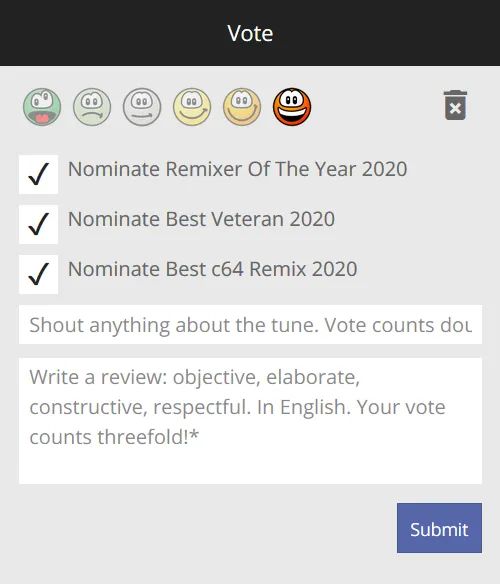Disable the Nominate Best c64 Remix 2020 checkbox
The image size is (500, 584).
[38, 274]
